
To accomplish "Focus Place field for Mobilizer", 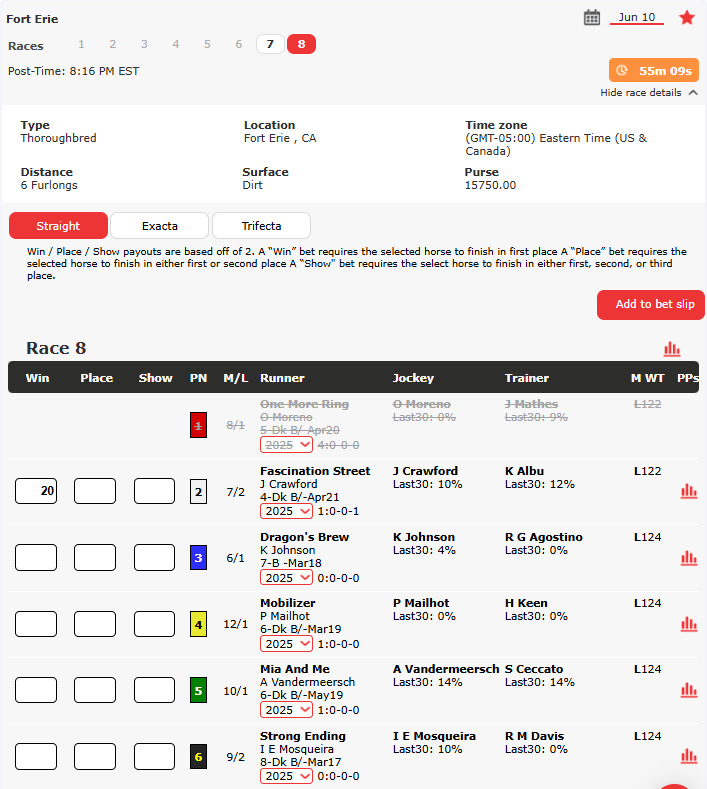I will [x=95, y=624].
